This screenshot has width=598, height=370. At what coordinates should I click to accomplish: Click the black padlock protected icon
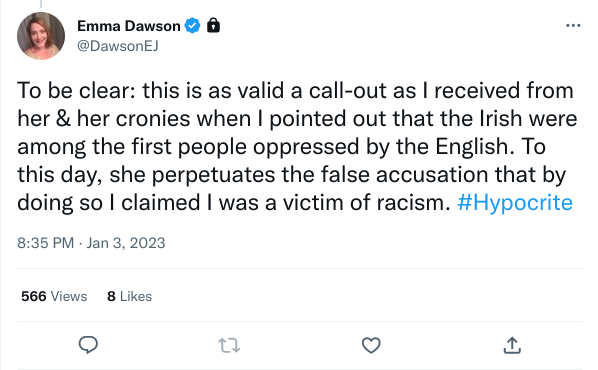(213, 26)
